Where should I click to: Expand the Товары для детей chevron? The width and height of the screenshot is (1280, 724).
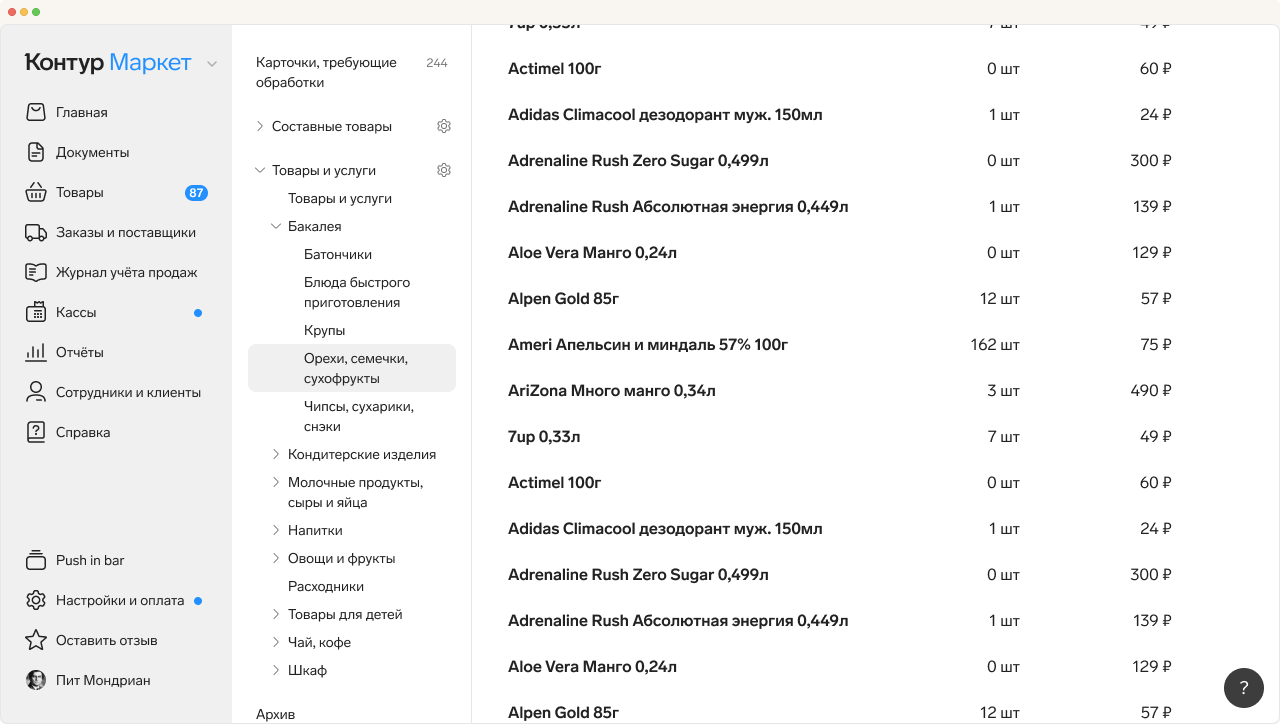pos(276,614)
